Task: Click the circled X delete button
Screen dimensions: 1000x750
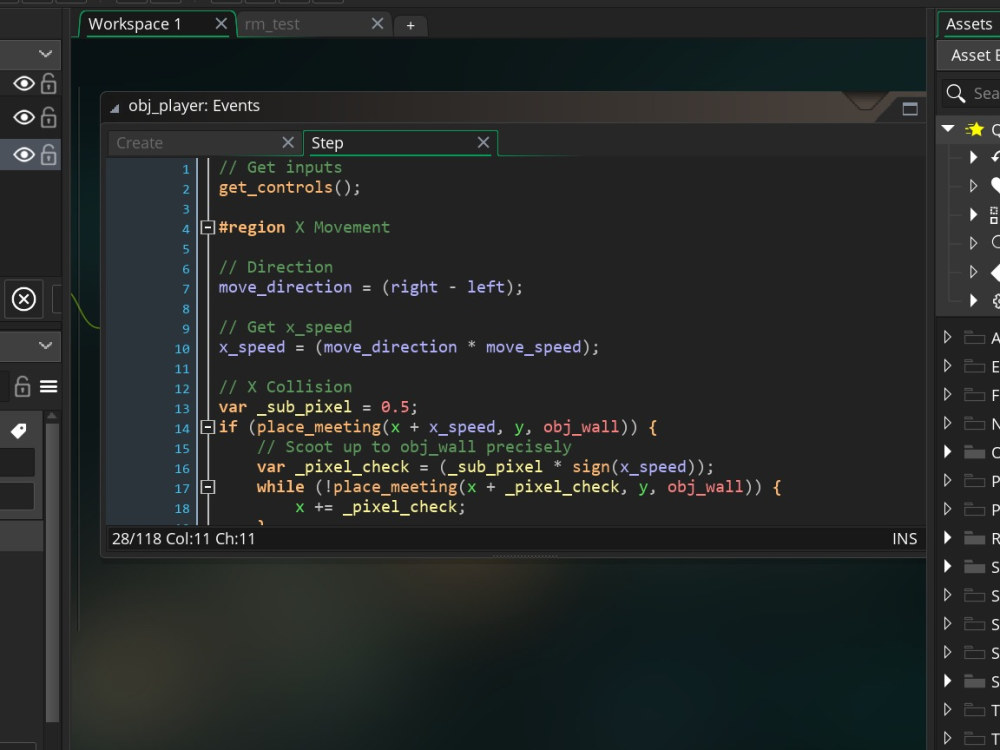Action: coord(24,298)
